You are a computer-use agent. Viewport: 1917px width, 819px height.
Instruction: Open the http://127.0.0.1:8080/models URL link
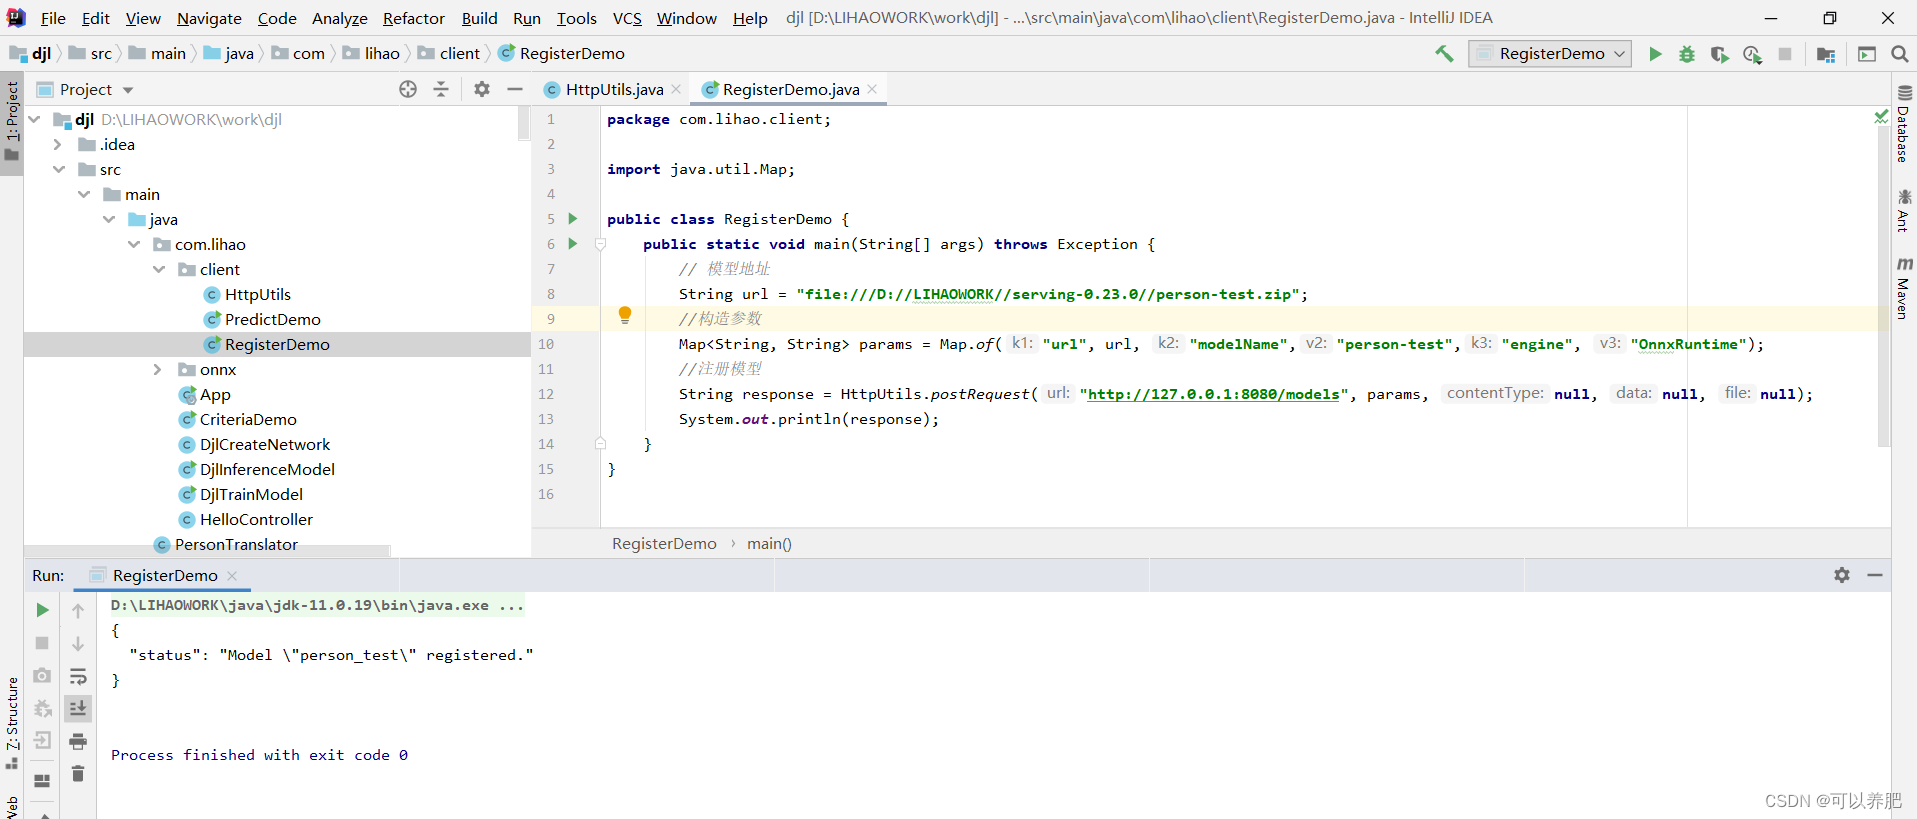(1213, 394)
